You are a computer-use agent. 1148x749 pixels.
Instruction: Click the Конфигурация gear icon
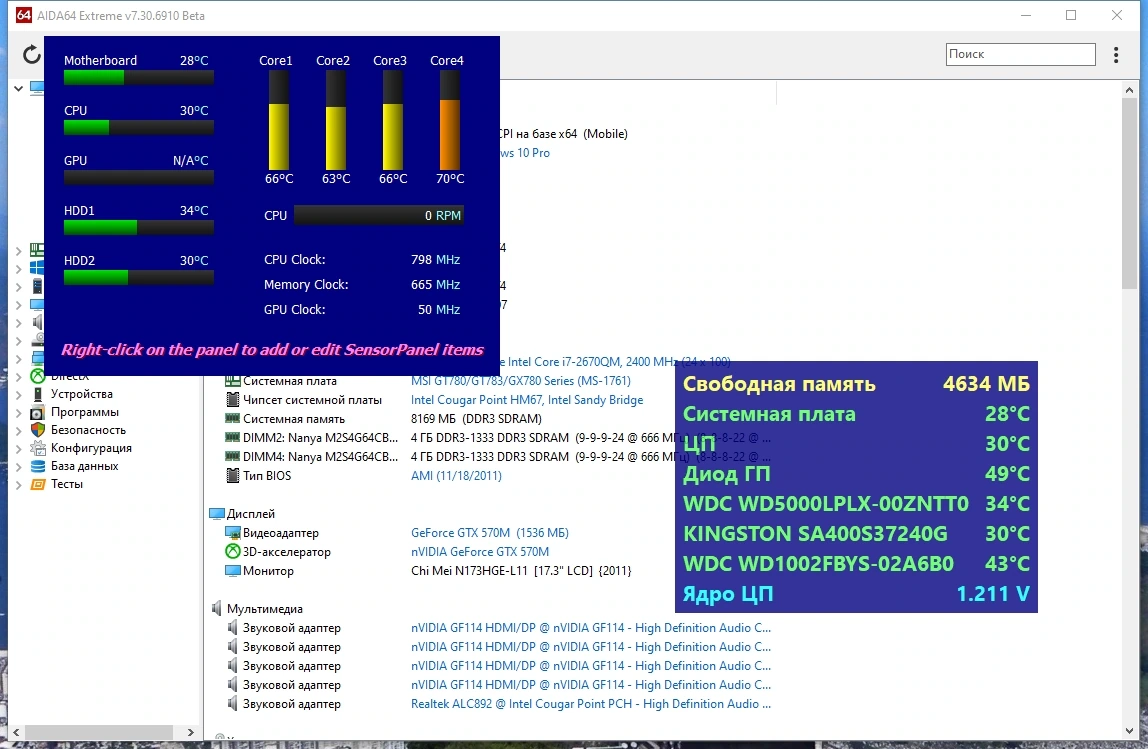point(37,448)
